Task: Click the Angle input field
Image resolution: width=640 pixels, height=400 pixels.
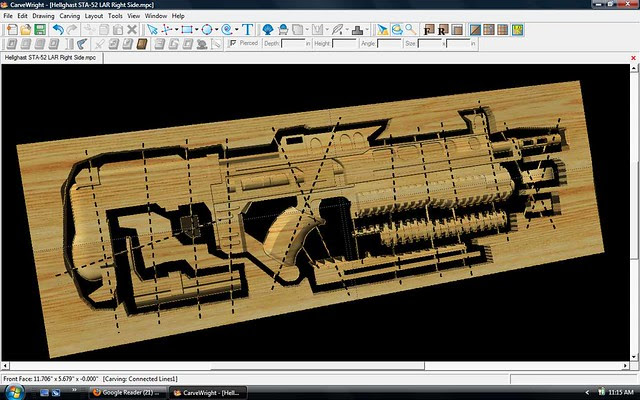Action: click(389, 43)
